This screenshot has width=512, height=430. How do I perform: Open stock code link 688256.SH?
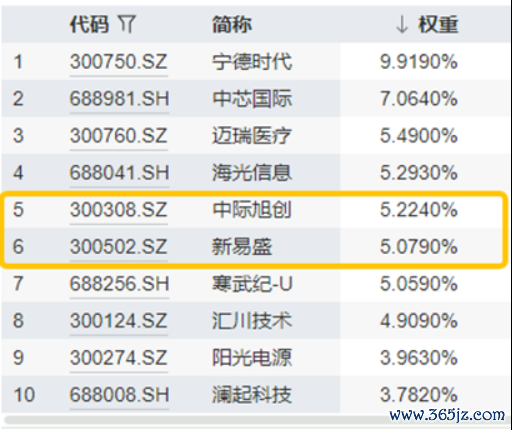(119, 284)
